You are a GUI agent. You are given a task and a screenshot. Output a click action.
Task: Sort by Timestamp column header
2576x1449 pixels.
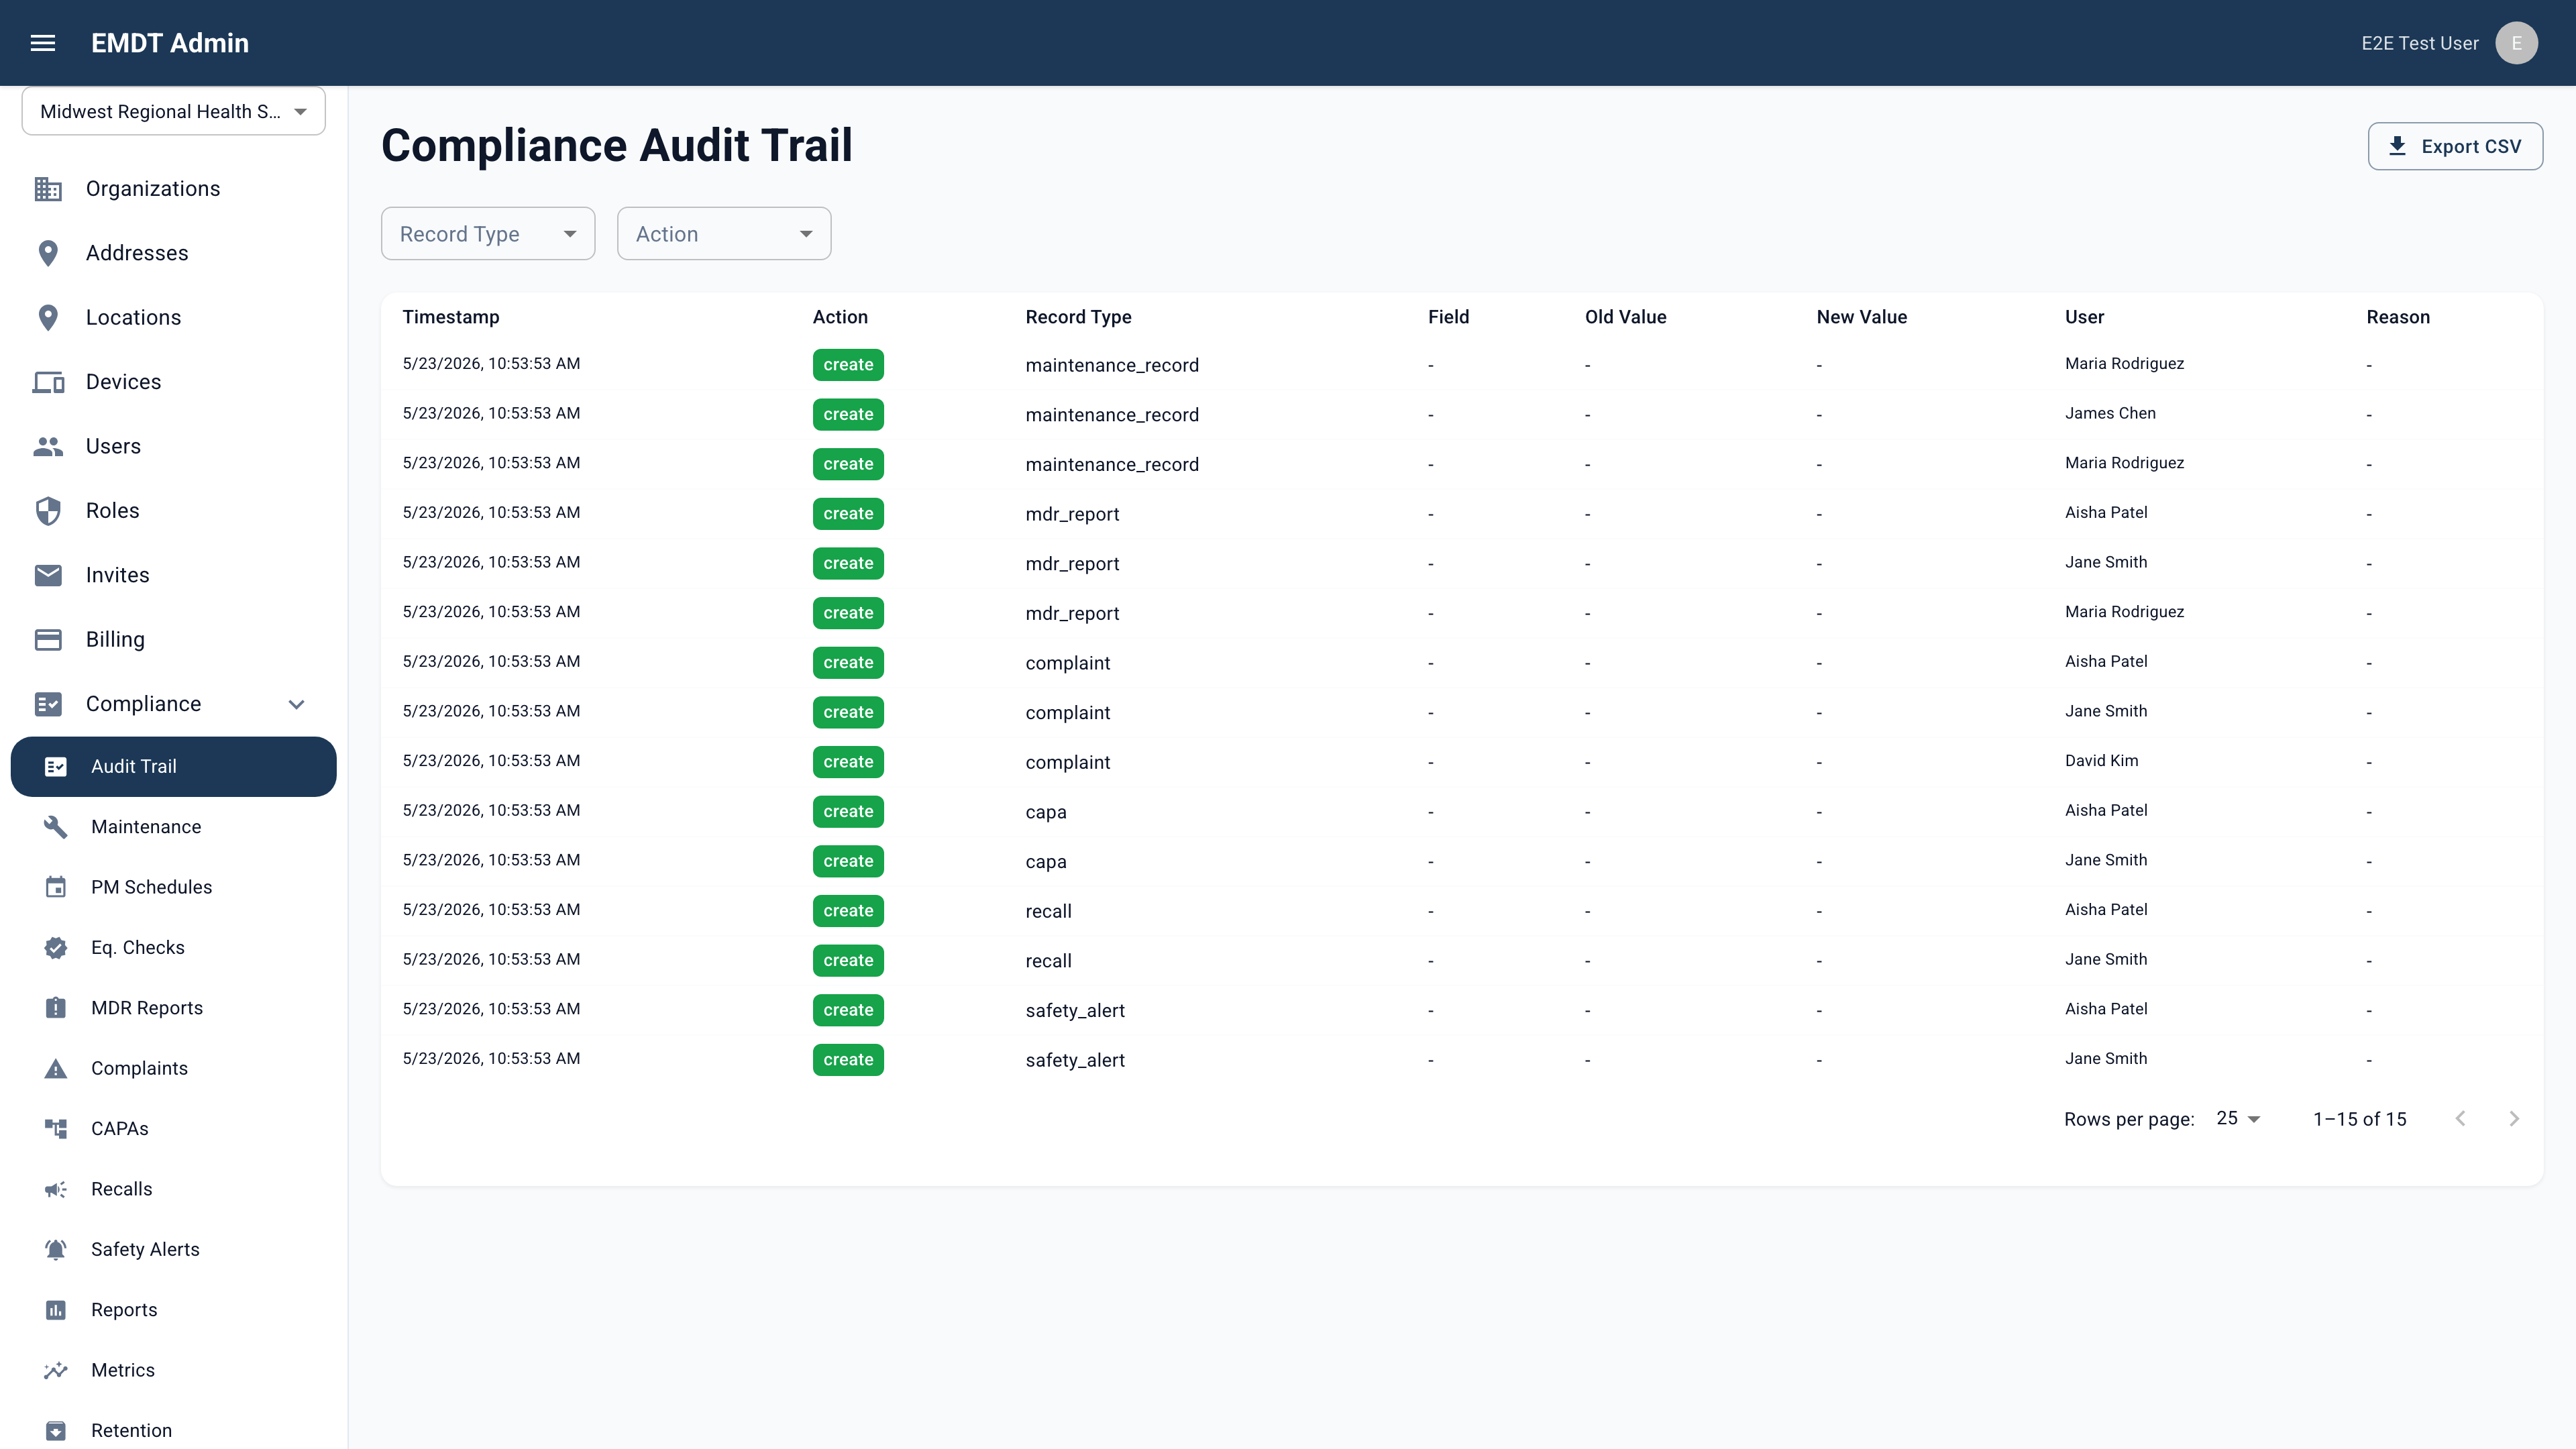click(451, 317)
